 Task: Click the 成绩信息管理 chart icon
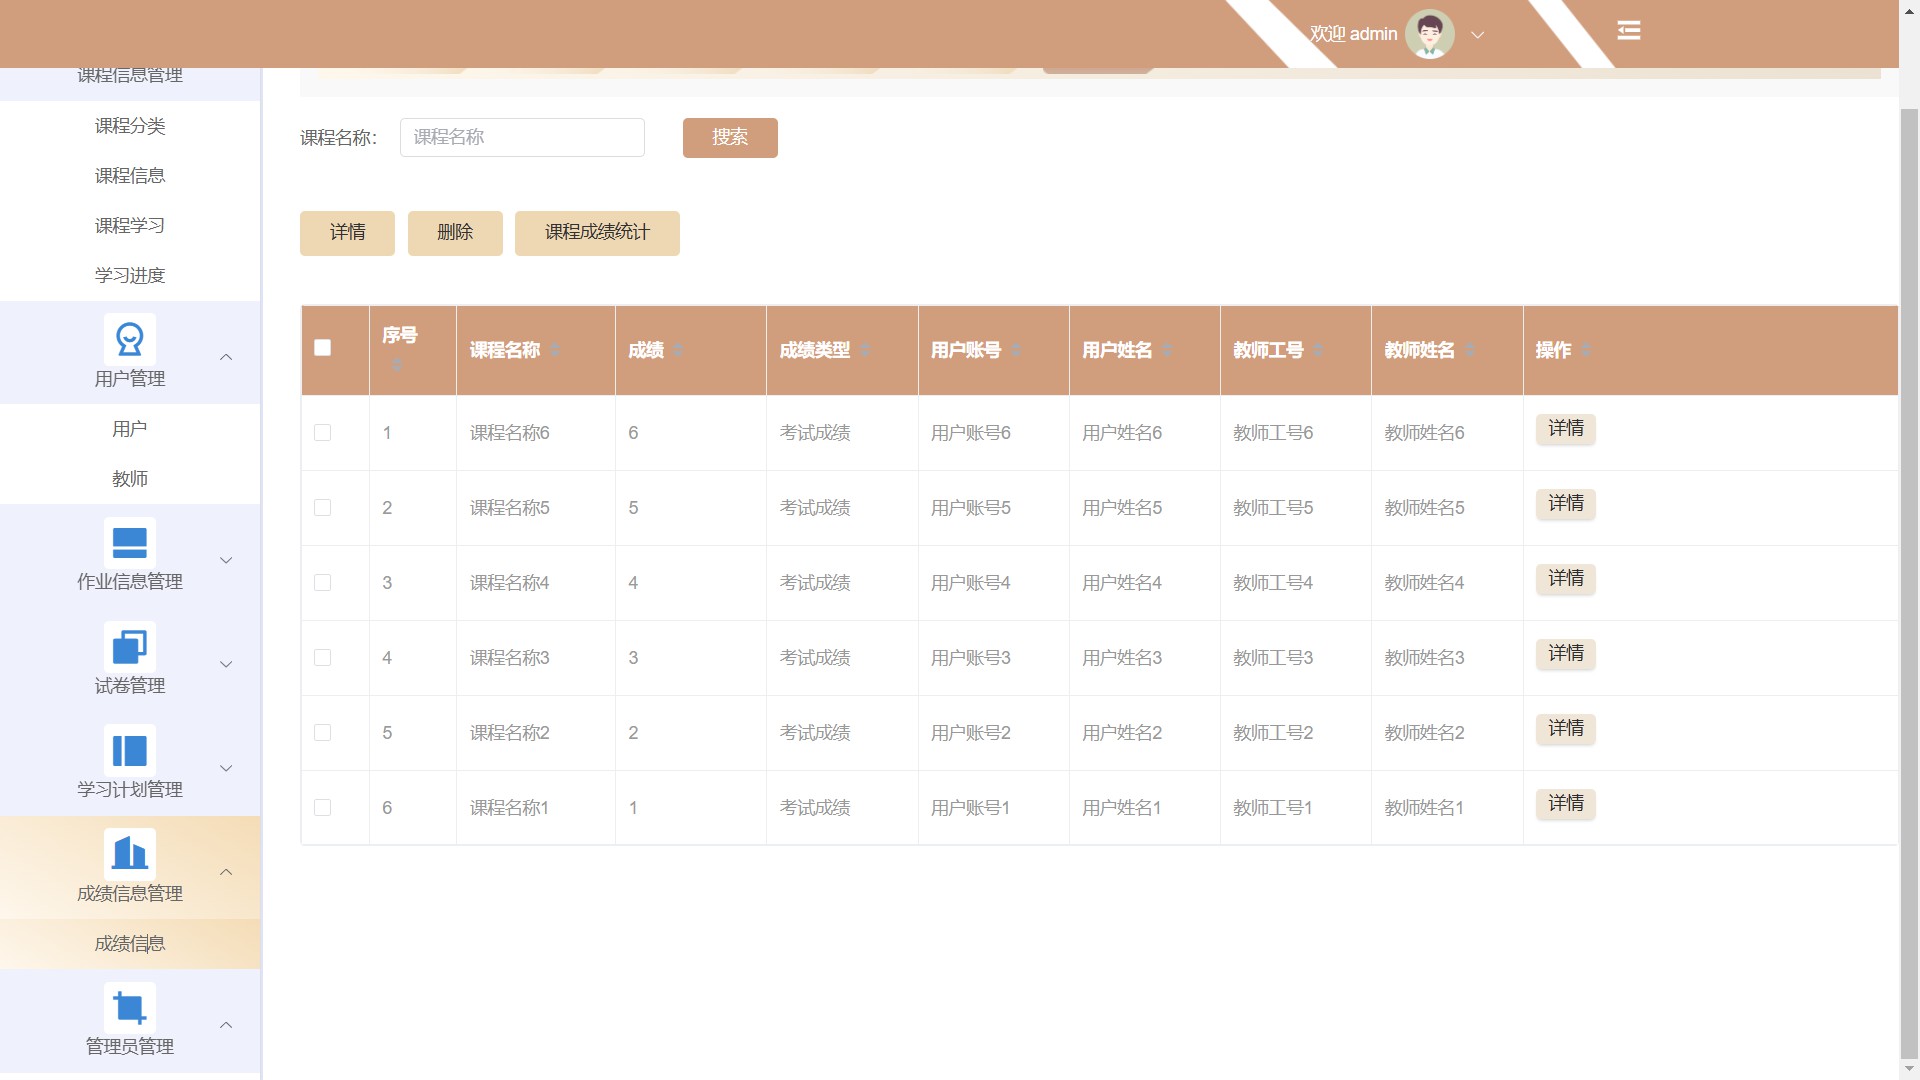(x=129, y=854)
